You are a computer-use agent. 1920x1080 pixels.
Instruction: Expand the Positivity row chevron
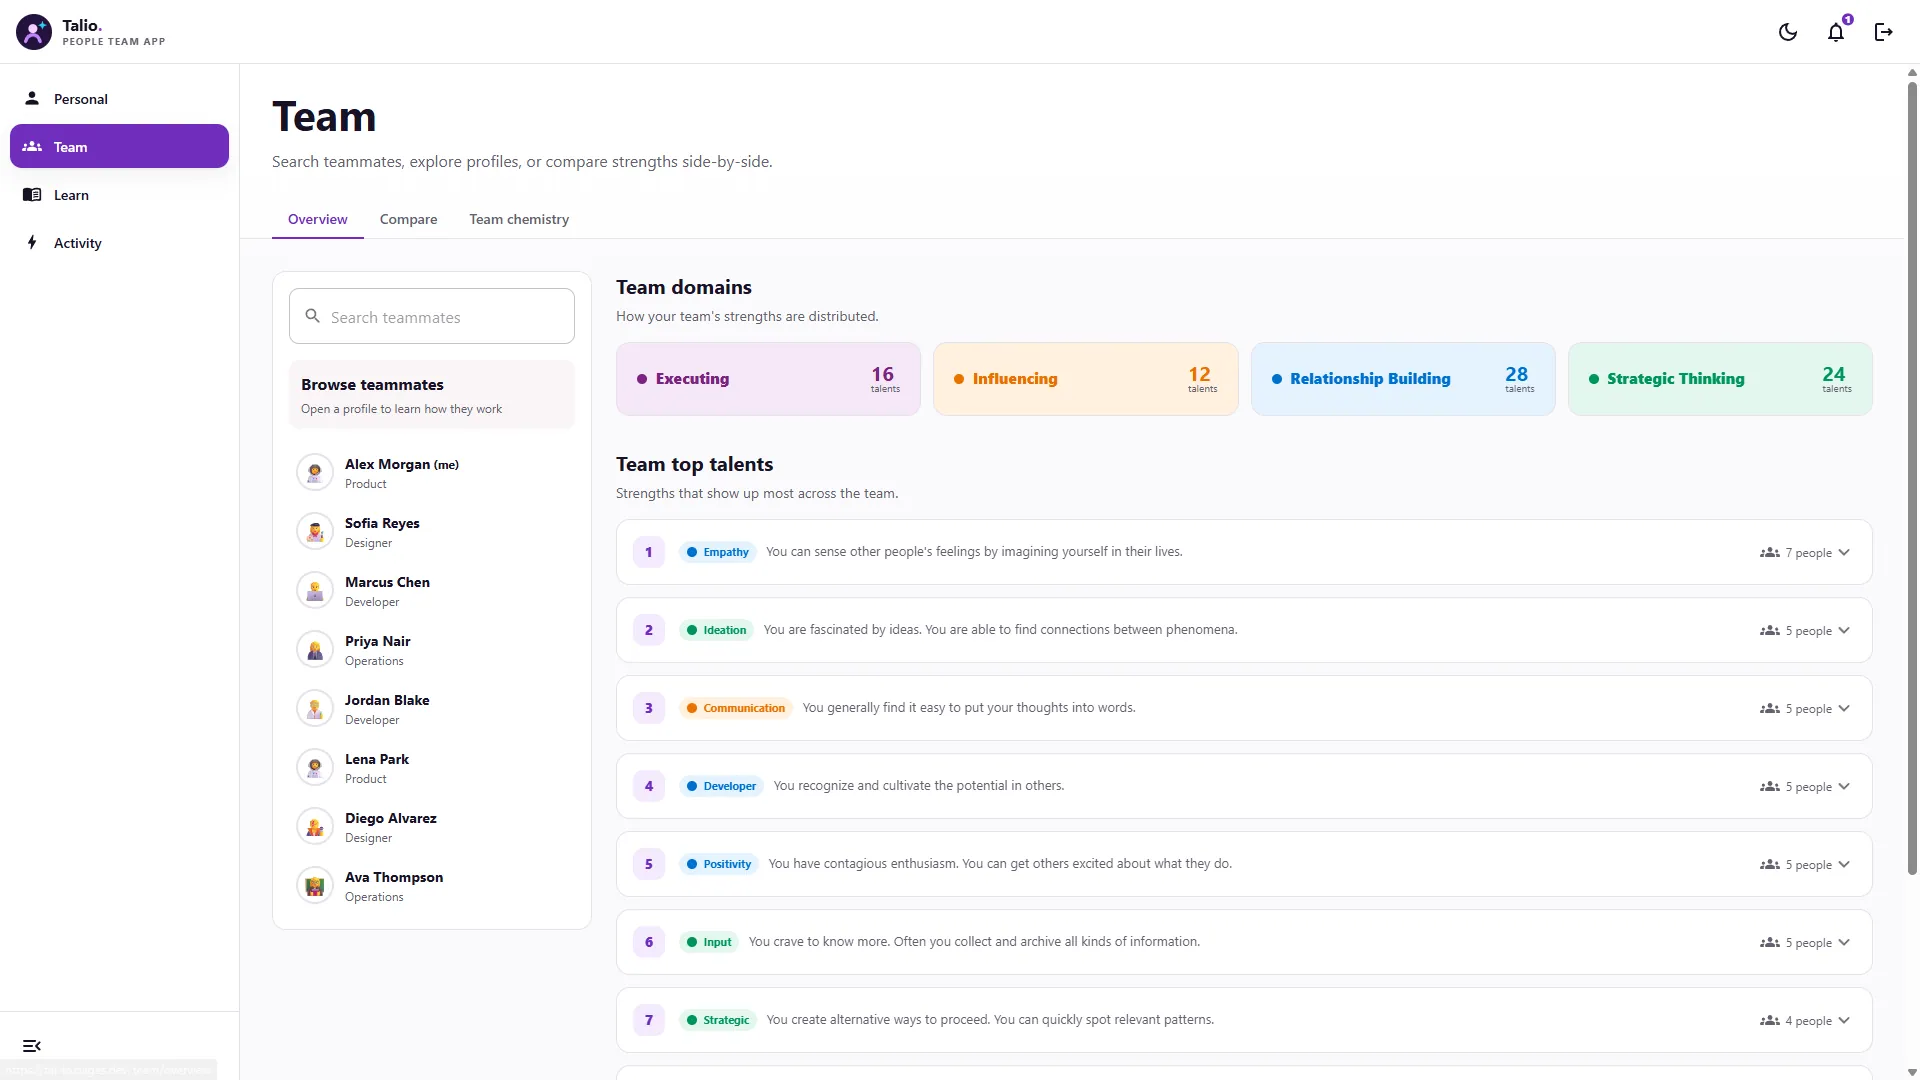[x=1844, y=864]
